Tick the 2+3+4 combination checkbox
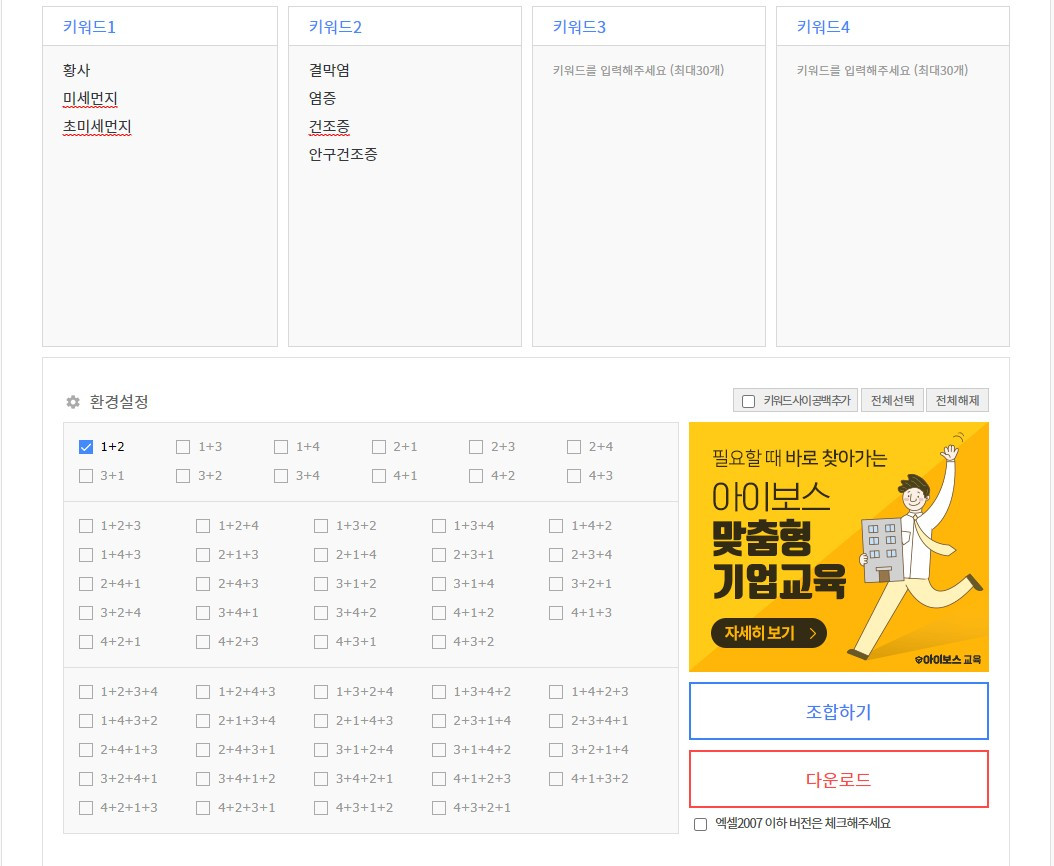Viewport: 1054px width, 866px height. click(556, 555)
